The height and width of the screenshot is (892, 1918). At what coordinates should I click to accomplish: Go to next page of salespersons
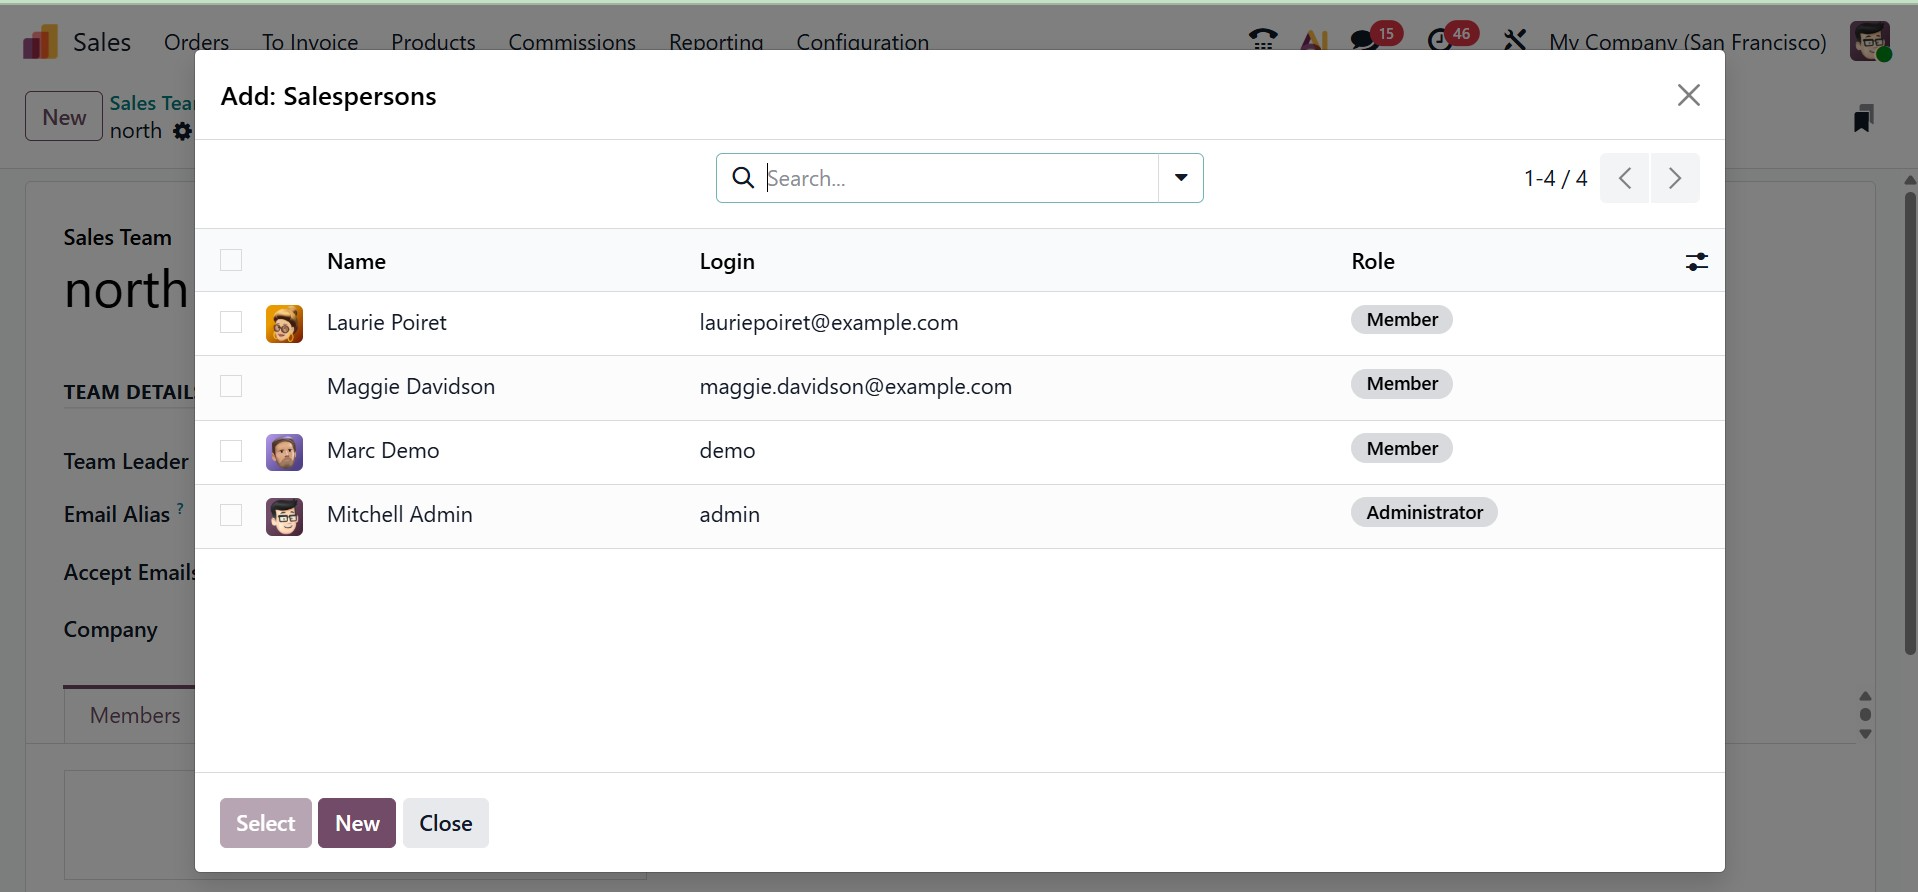(1675, 178)
